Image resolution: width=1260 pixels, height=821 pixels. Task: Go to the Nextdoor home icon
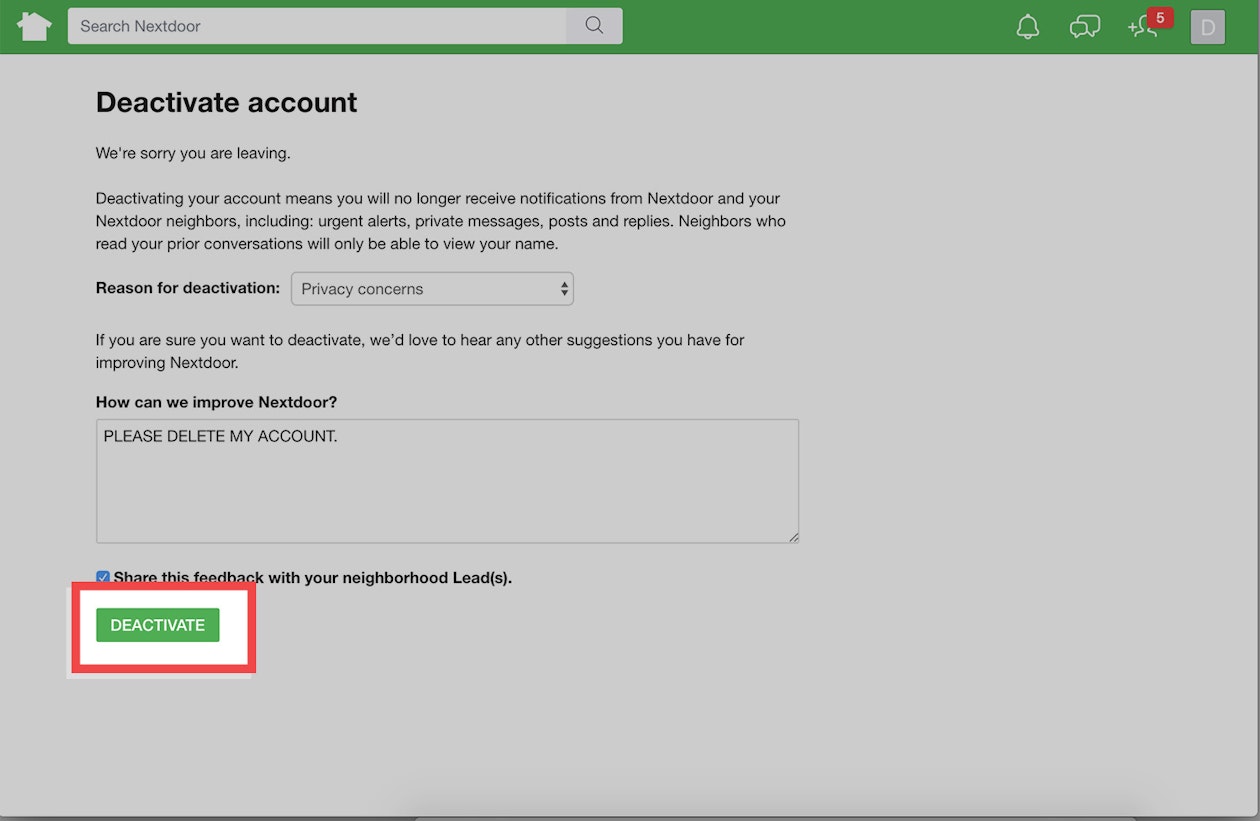coord(34,26)
